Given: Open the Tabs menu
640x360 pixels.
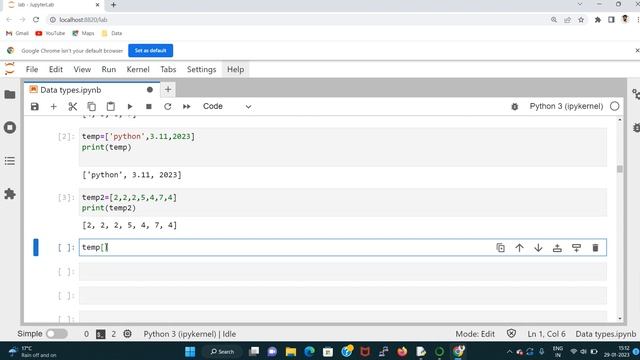Looking at the screenshot, I should [168, 69].
